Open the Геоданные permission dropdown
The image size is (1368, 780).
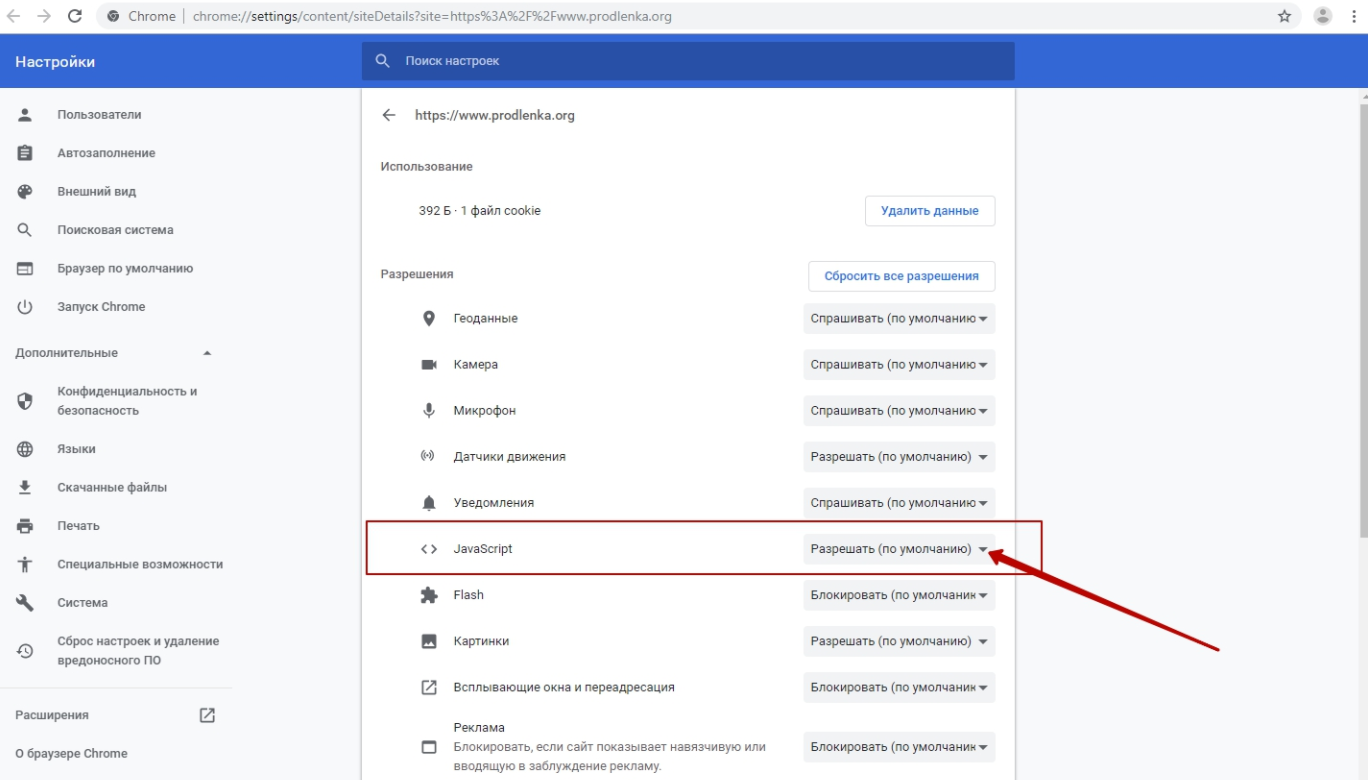tap(899, 318)
